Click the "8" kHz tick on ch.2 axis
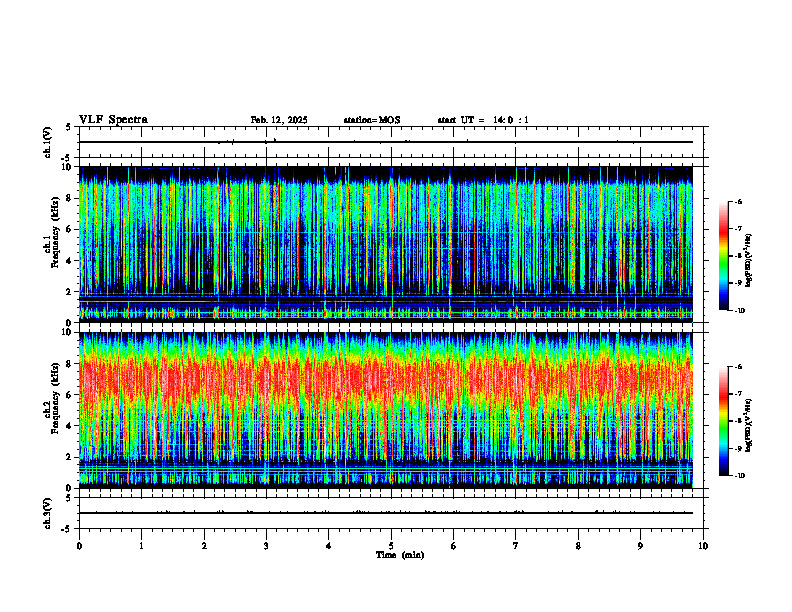Image resolution: width=792 pixels, height=612 pixels. pyautogui.click(x=70, y=364)
